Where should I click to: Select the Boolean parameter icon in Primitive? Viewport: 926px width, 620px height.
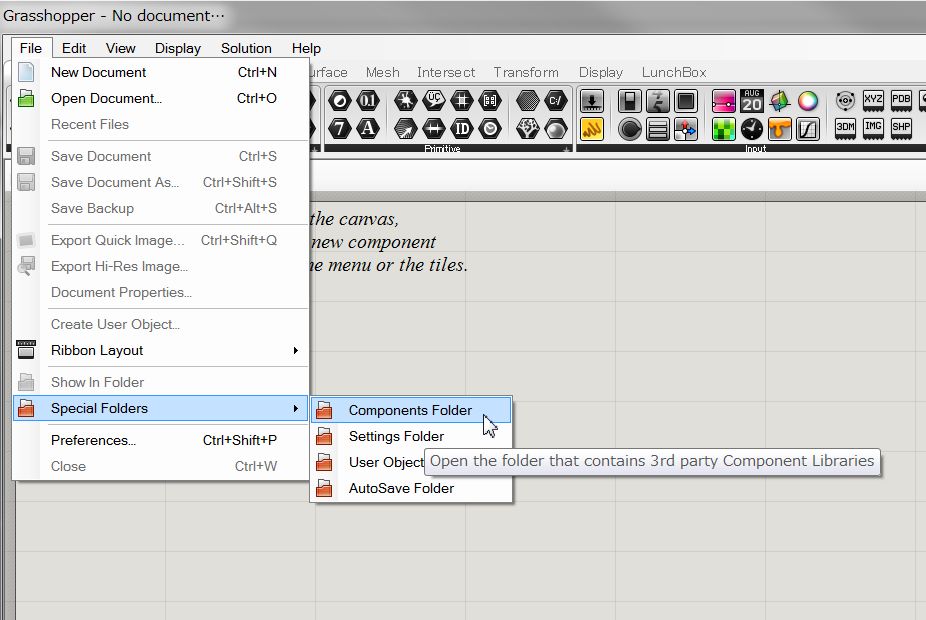(340, 101)
